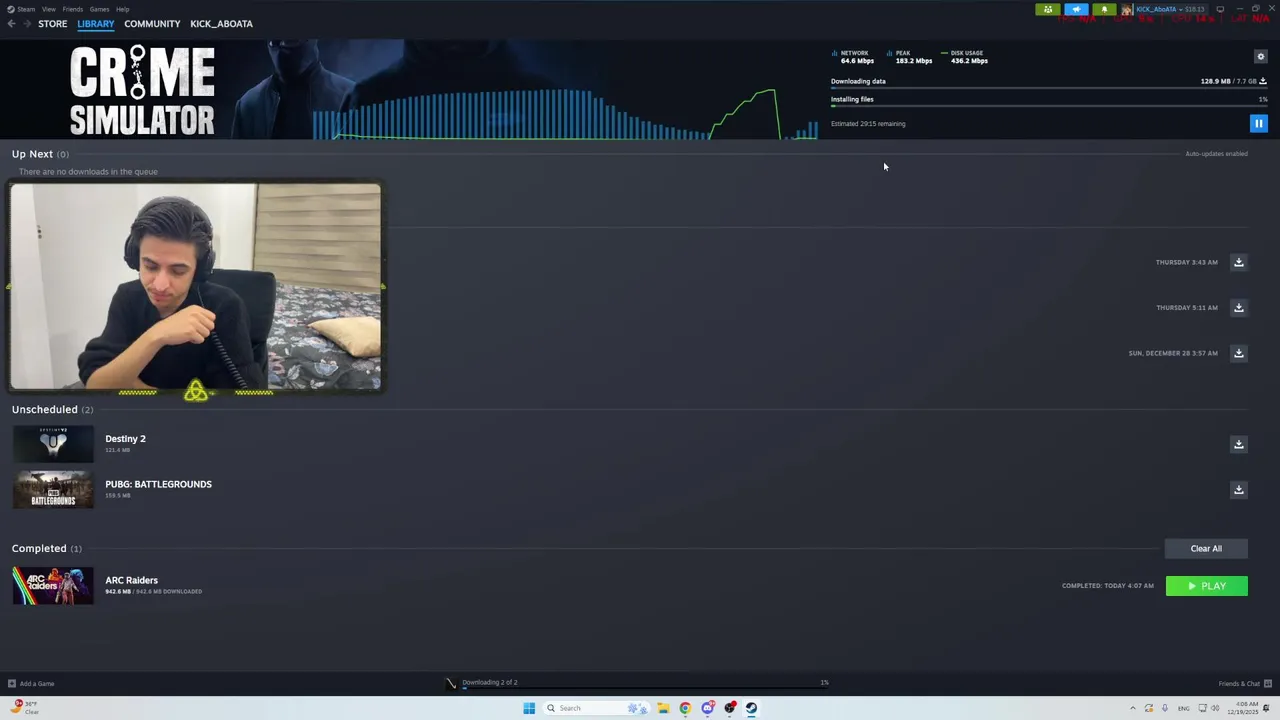Open the friends activity green icon
The image size is (1280, 720).
pos(1048,10)
